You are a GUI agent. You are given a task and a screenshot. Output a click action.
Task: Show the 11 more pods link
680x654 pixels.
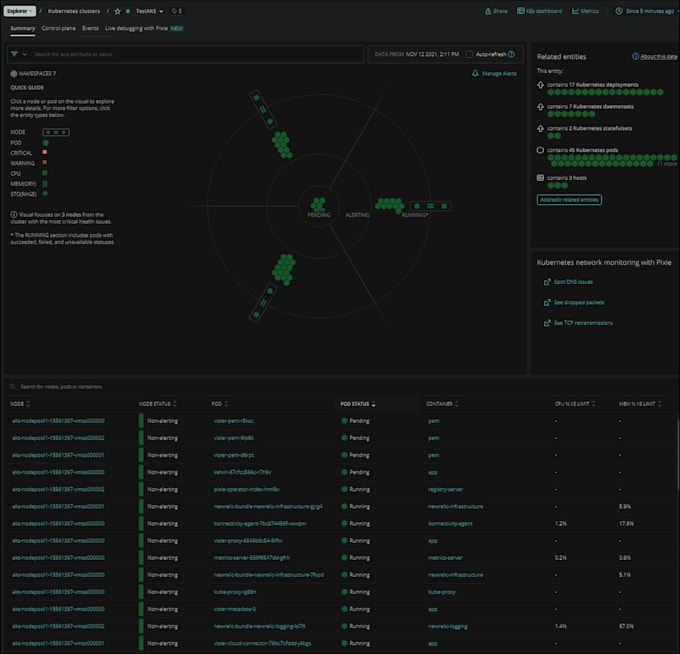pos(666,164)
